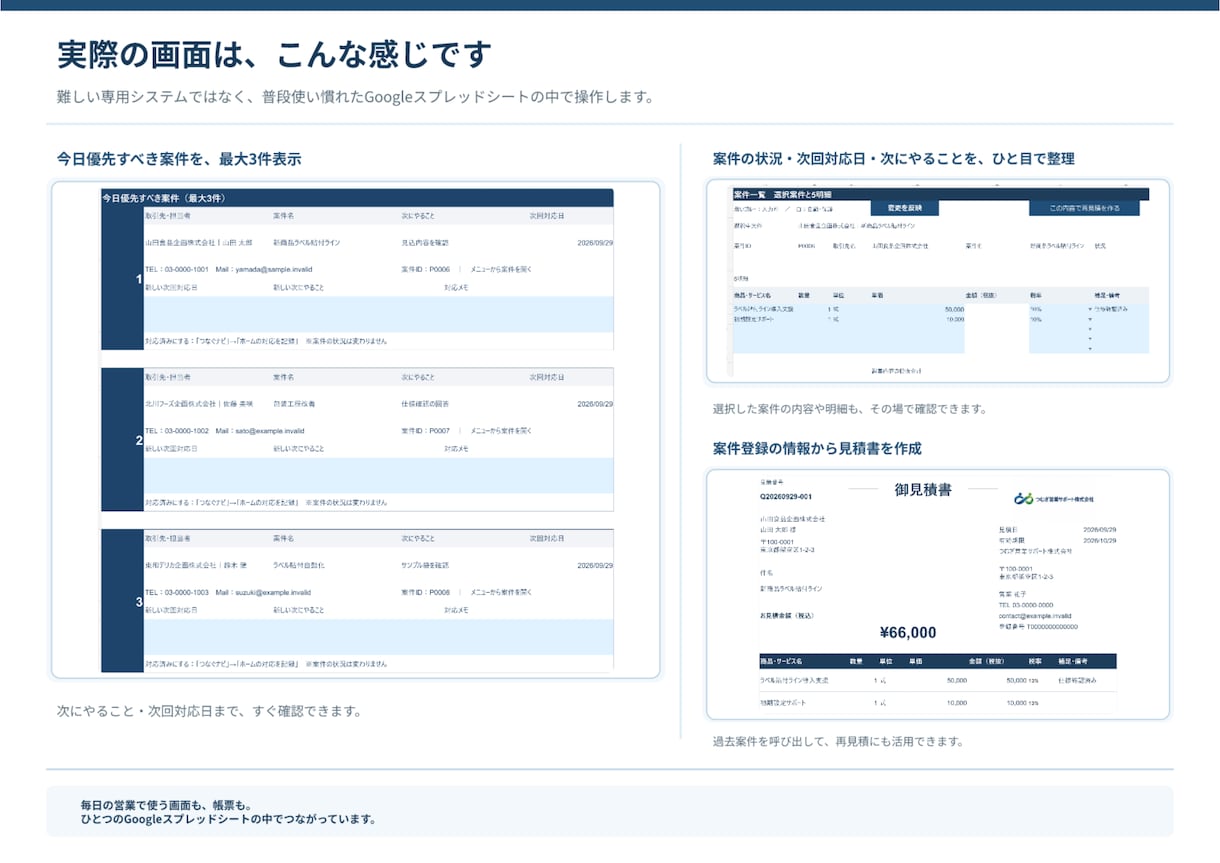The image size is (1220, 863).
Task: Click the 今日優先すべき案件（最大3件） table header
Action: pos(358,198)
